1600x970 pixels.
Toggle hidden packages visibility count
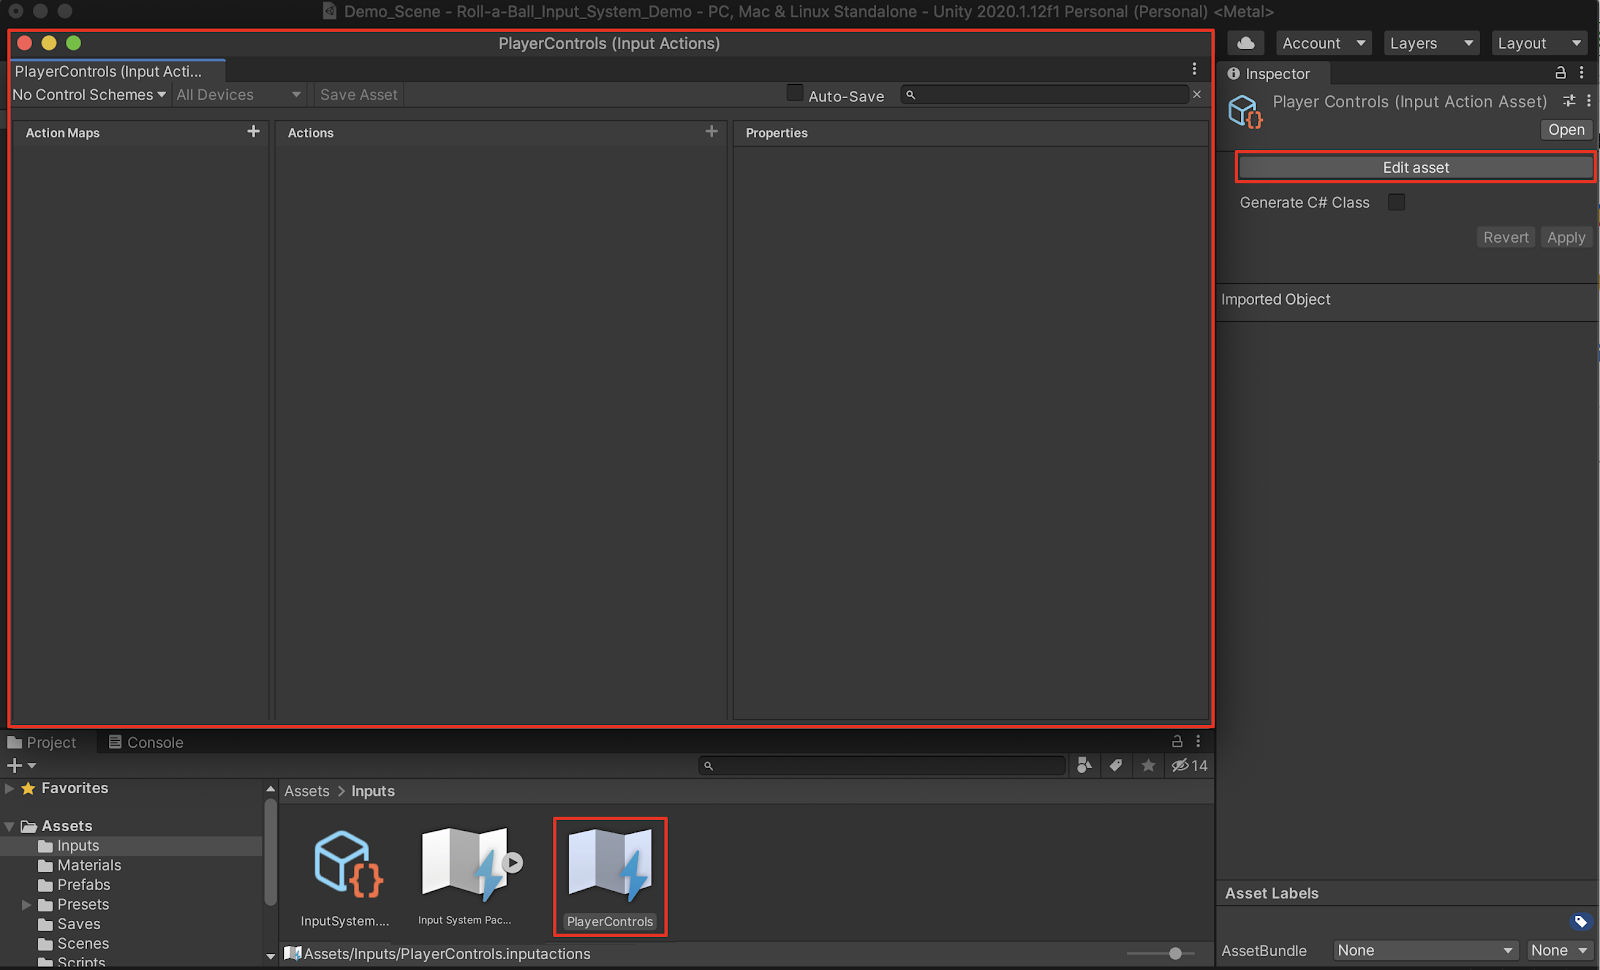pos(1189,766)
